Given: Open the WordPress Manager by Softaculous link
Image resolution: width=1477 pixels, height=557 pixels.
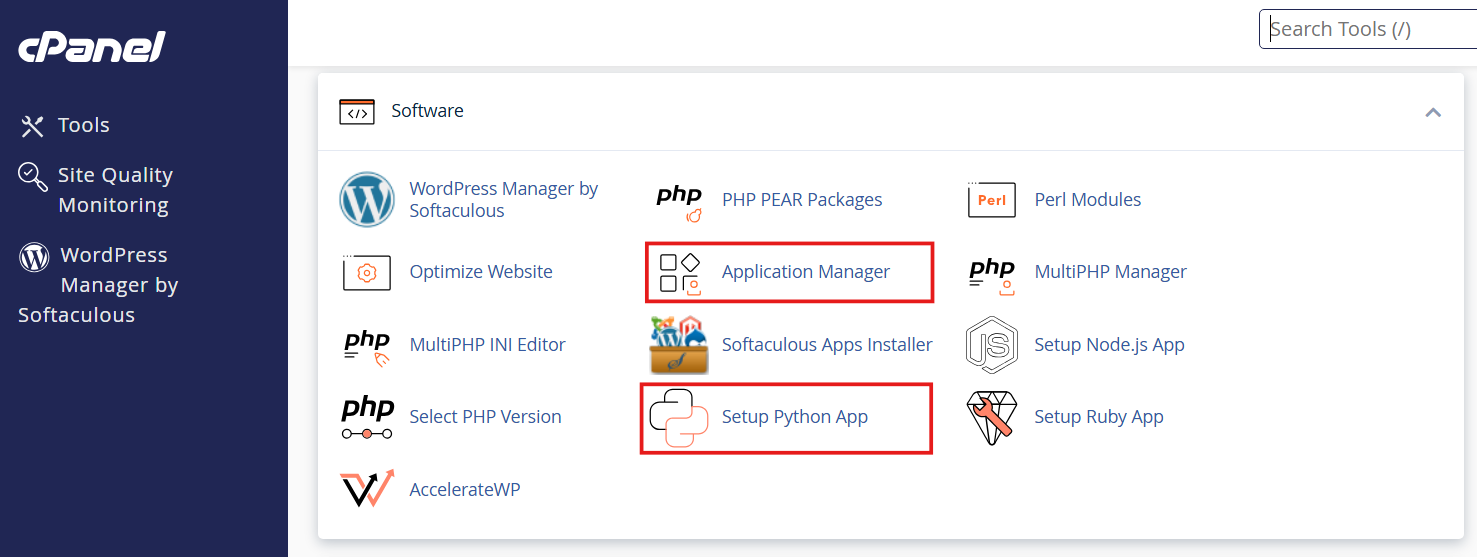Looking at the screenshot, I should coord(503,199).
